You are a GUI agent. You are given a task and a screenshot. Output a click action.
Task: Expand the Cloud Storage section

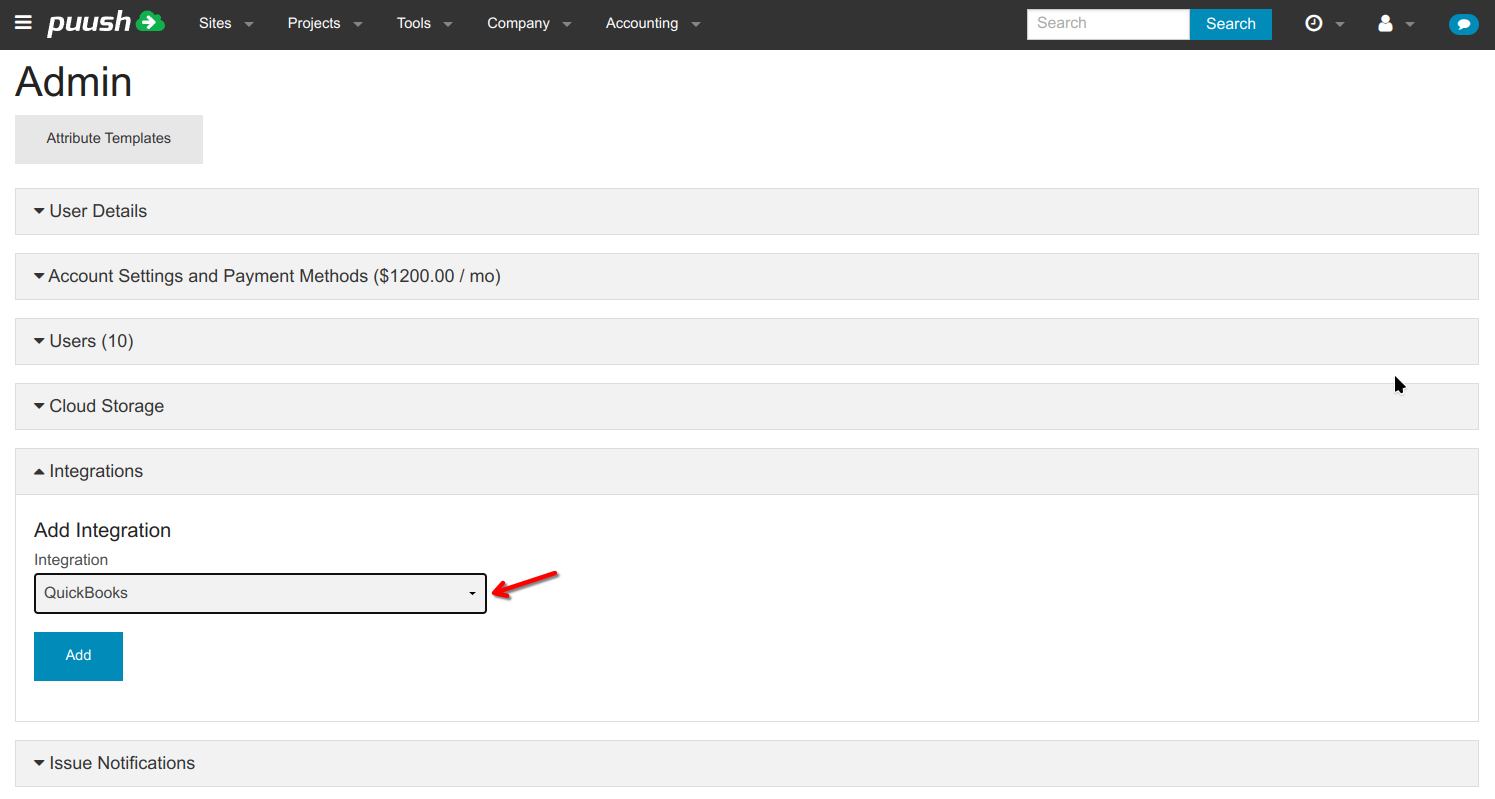[x=106, y=407]
